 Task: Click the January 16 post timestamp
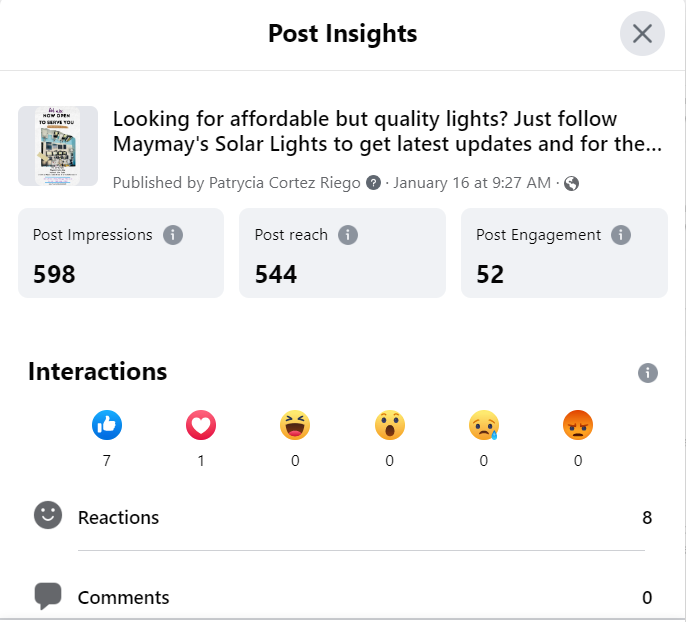click(x=472, y=183)
